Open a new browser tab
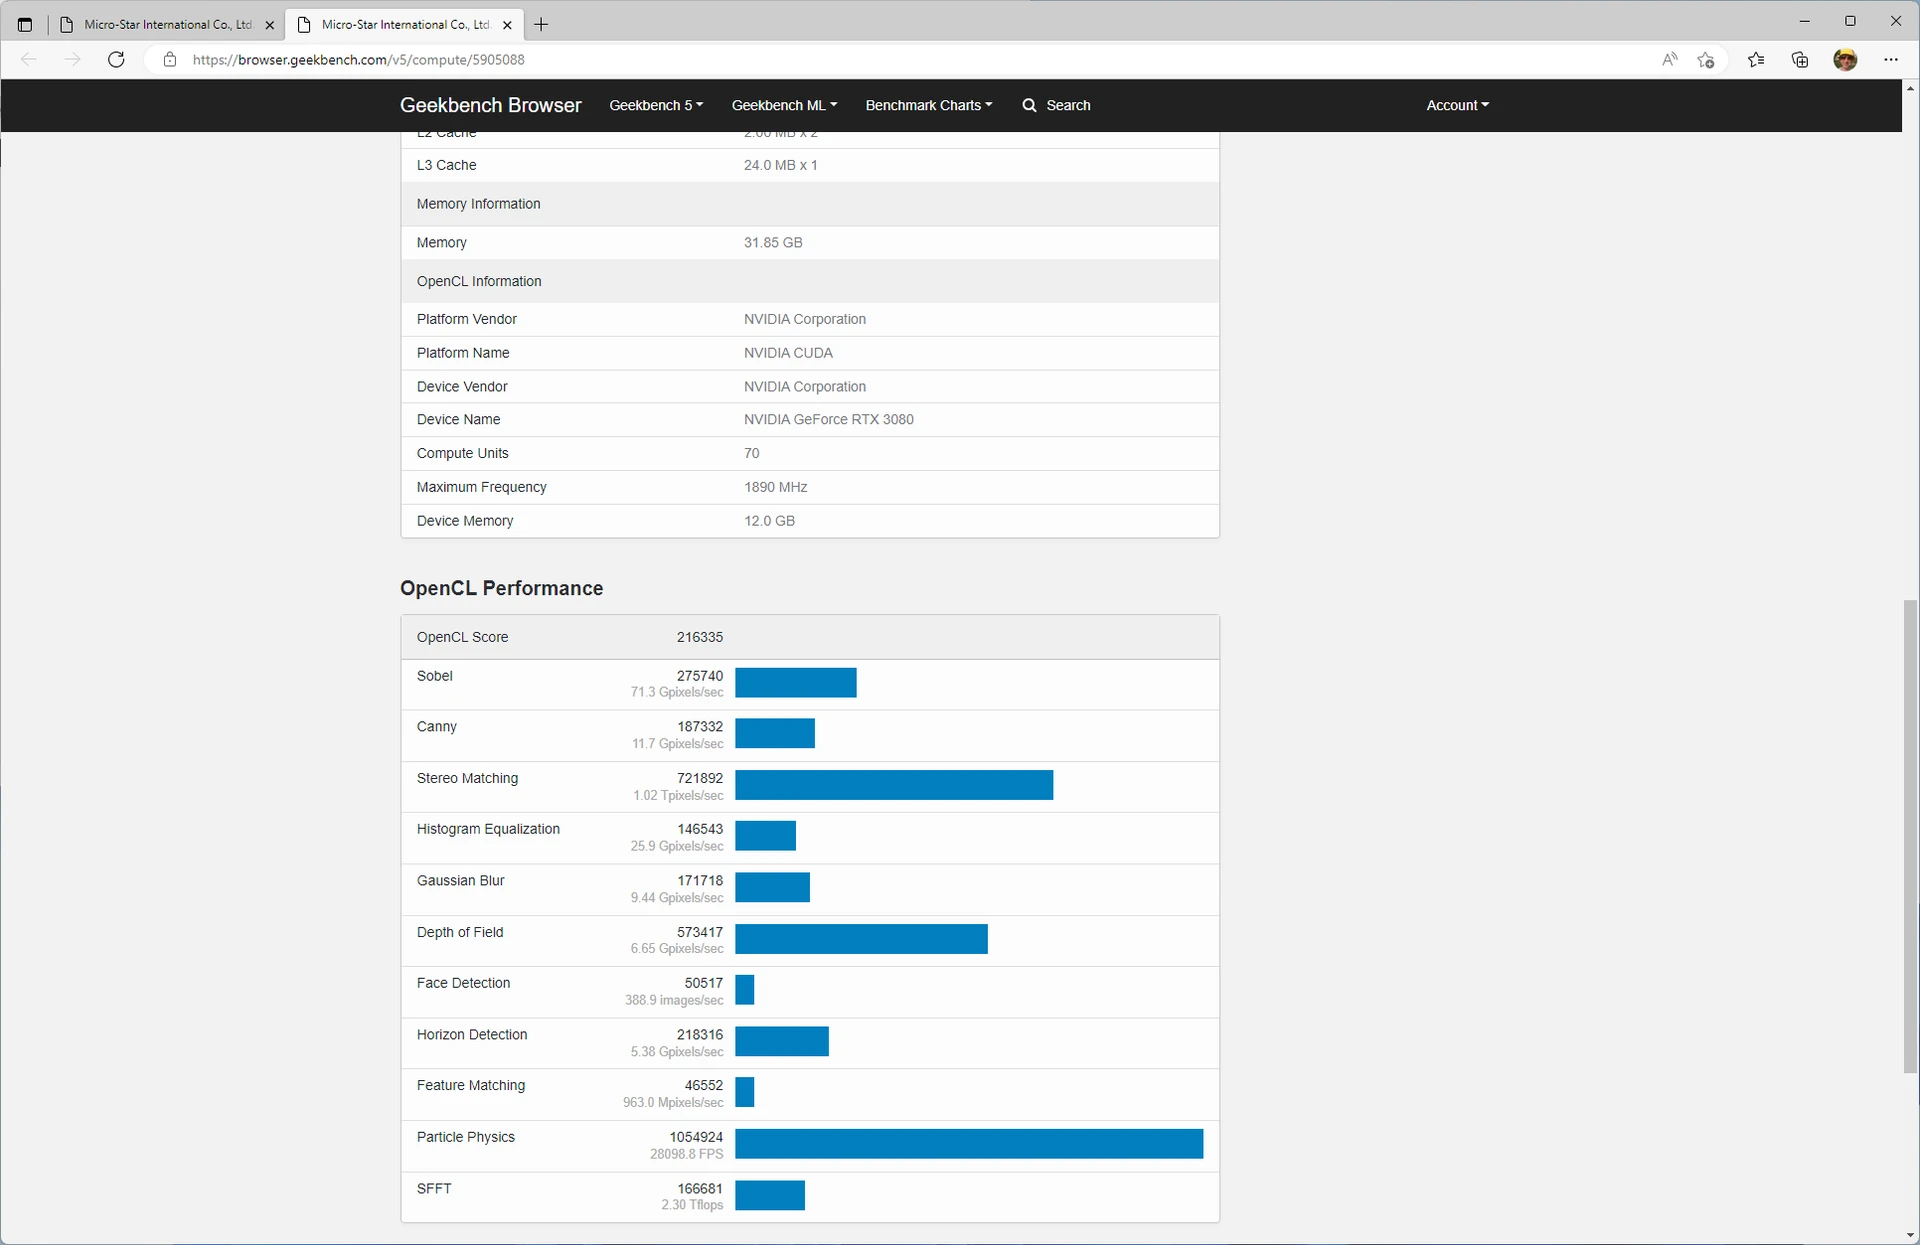The width and height of the screenshot is (1920, 1245). [541, 25]
